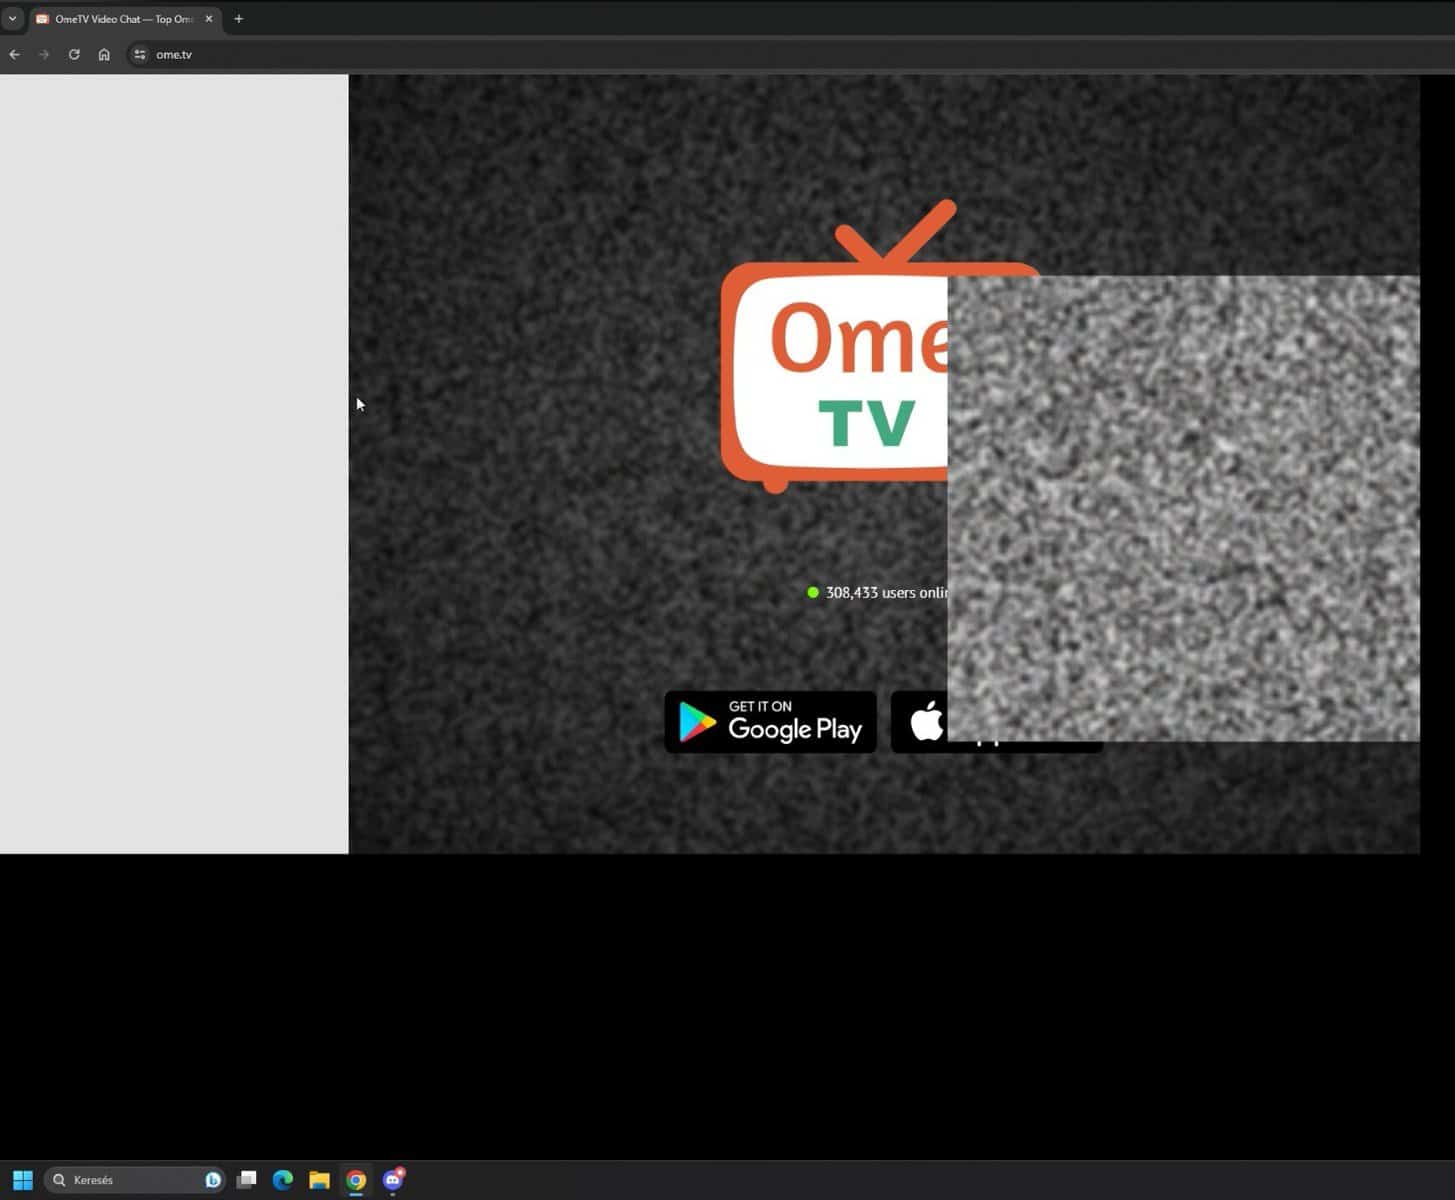
Task: Open the Get it on Google Play badge
Action: [x=770, y=721]
